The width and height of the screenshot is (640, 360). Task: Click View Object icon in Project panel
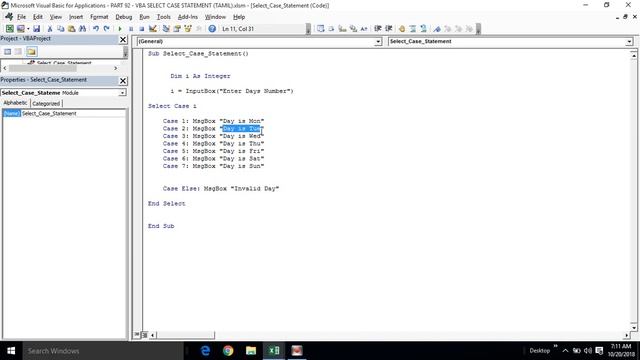(x=18, y=51)
